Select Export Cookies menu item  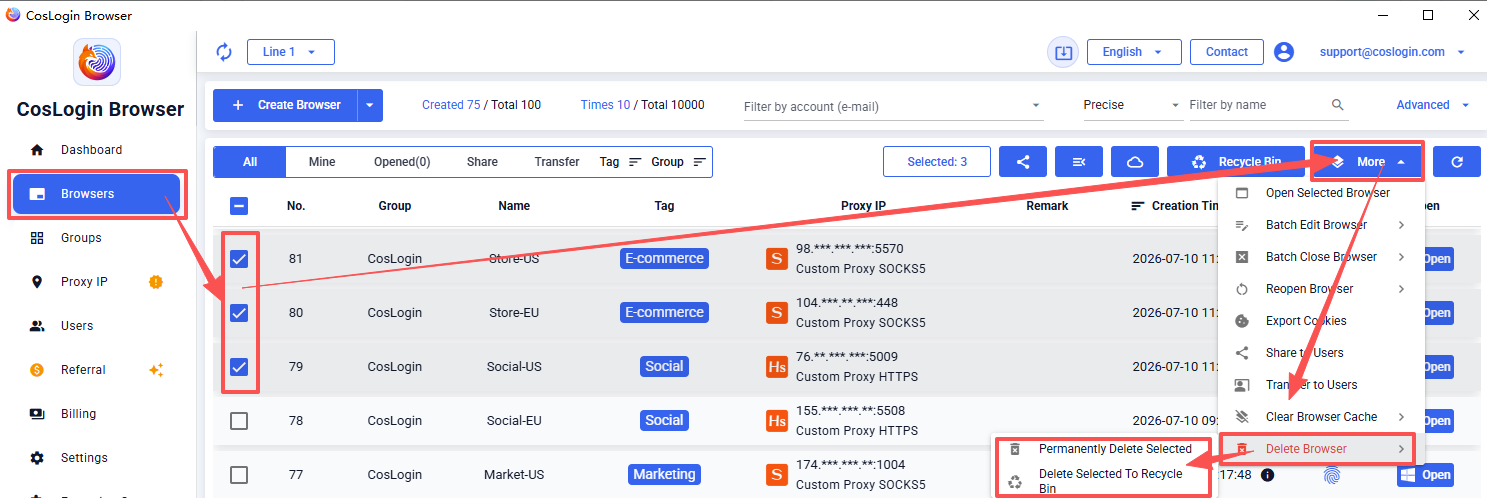[x=1321, y=321]
